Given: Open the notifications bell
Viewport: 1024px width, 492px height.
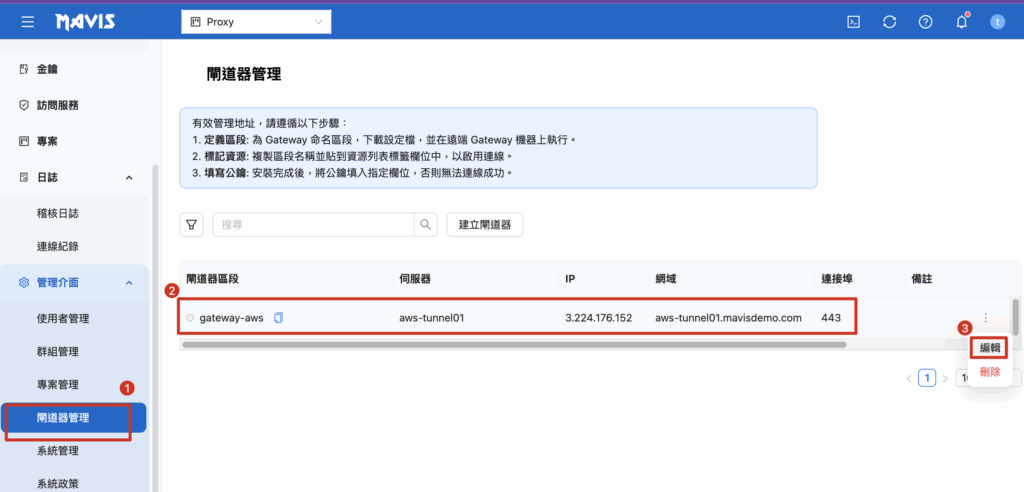Looking at the screenshot, I should click(x=961, y=22).
